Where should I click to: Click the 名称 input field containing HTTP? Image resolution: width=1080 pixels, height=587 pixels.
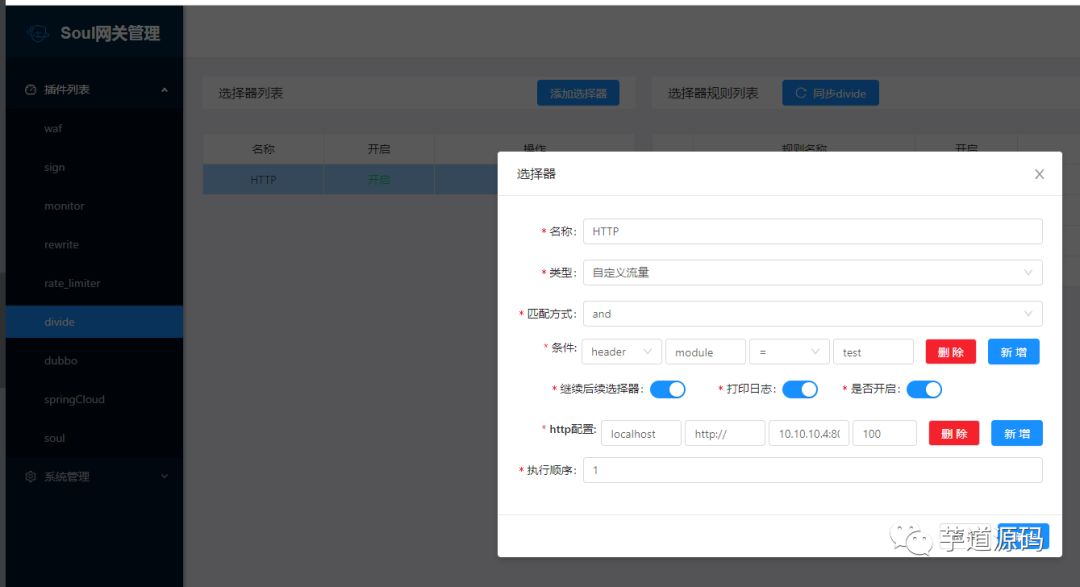(x=812, y=231)
